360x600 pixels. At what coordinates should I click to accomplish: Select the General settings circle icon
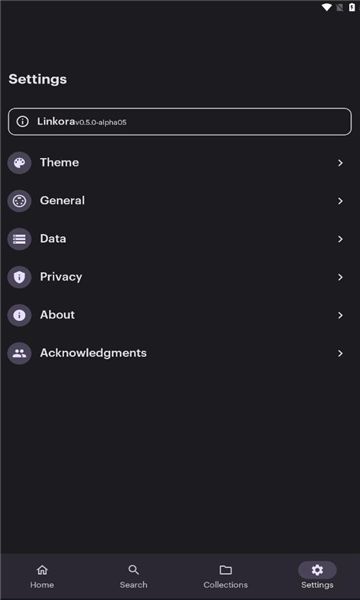(x=19, y=201)
